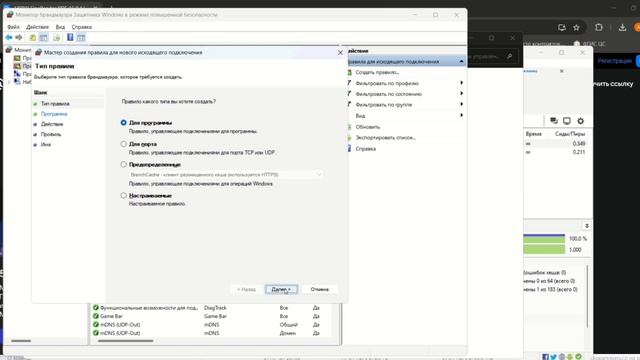The width and height of the screenshot is (640, 360).
Task: Click the green check status icon at bottom
Action: pyautogui.click(x=578, y=357)
